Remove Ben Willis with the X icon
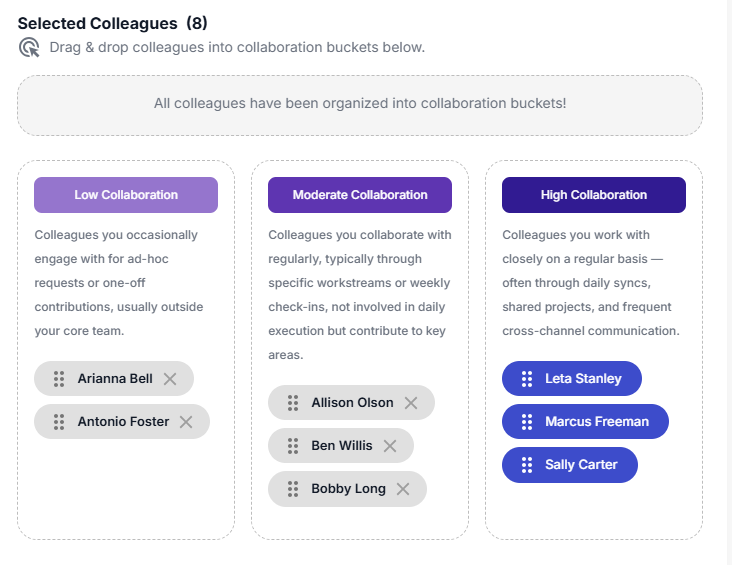Screen dimensions: 732x565 tap(390, 446)
